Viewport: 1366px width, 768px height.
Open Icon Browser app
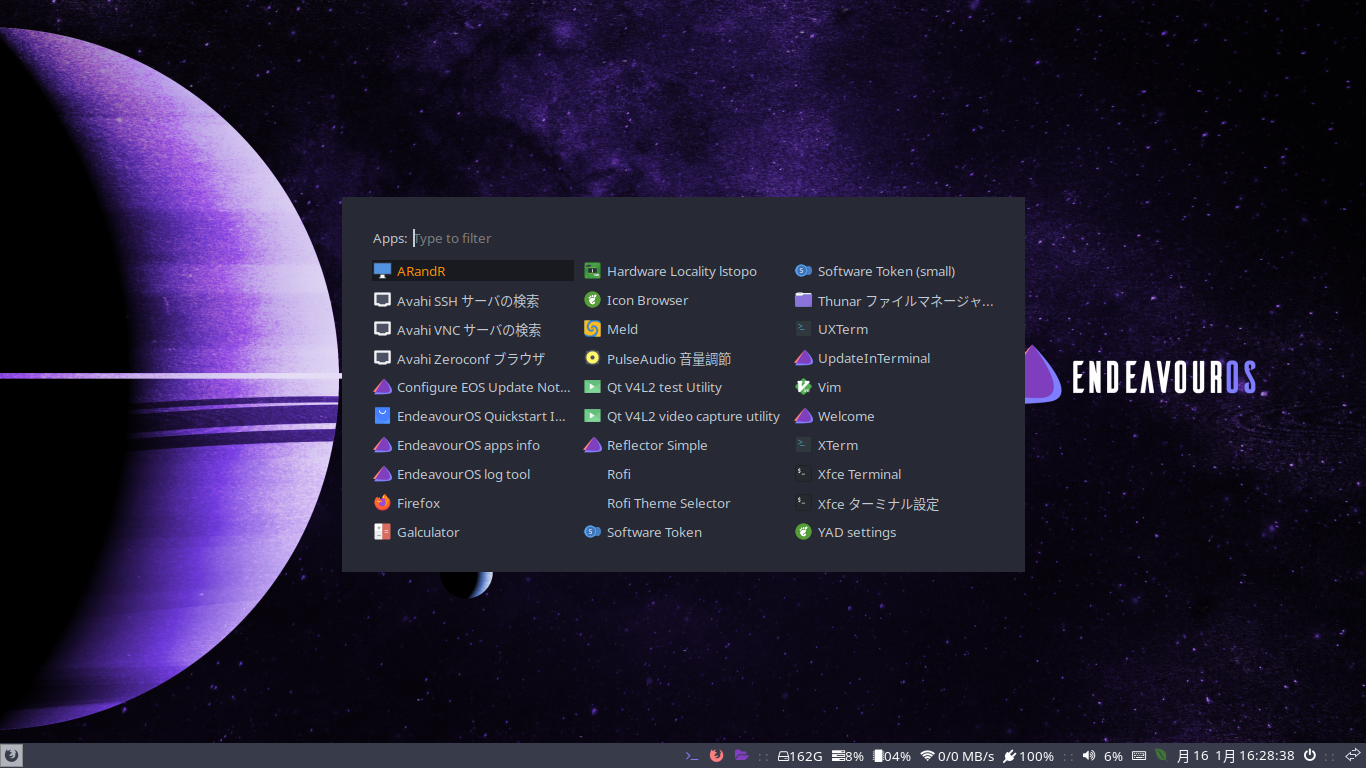(x=683, y=300)
